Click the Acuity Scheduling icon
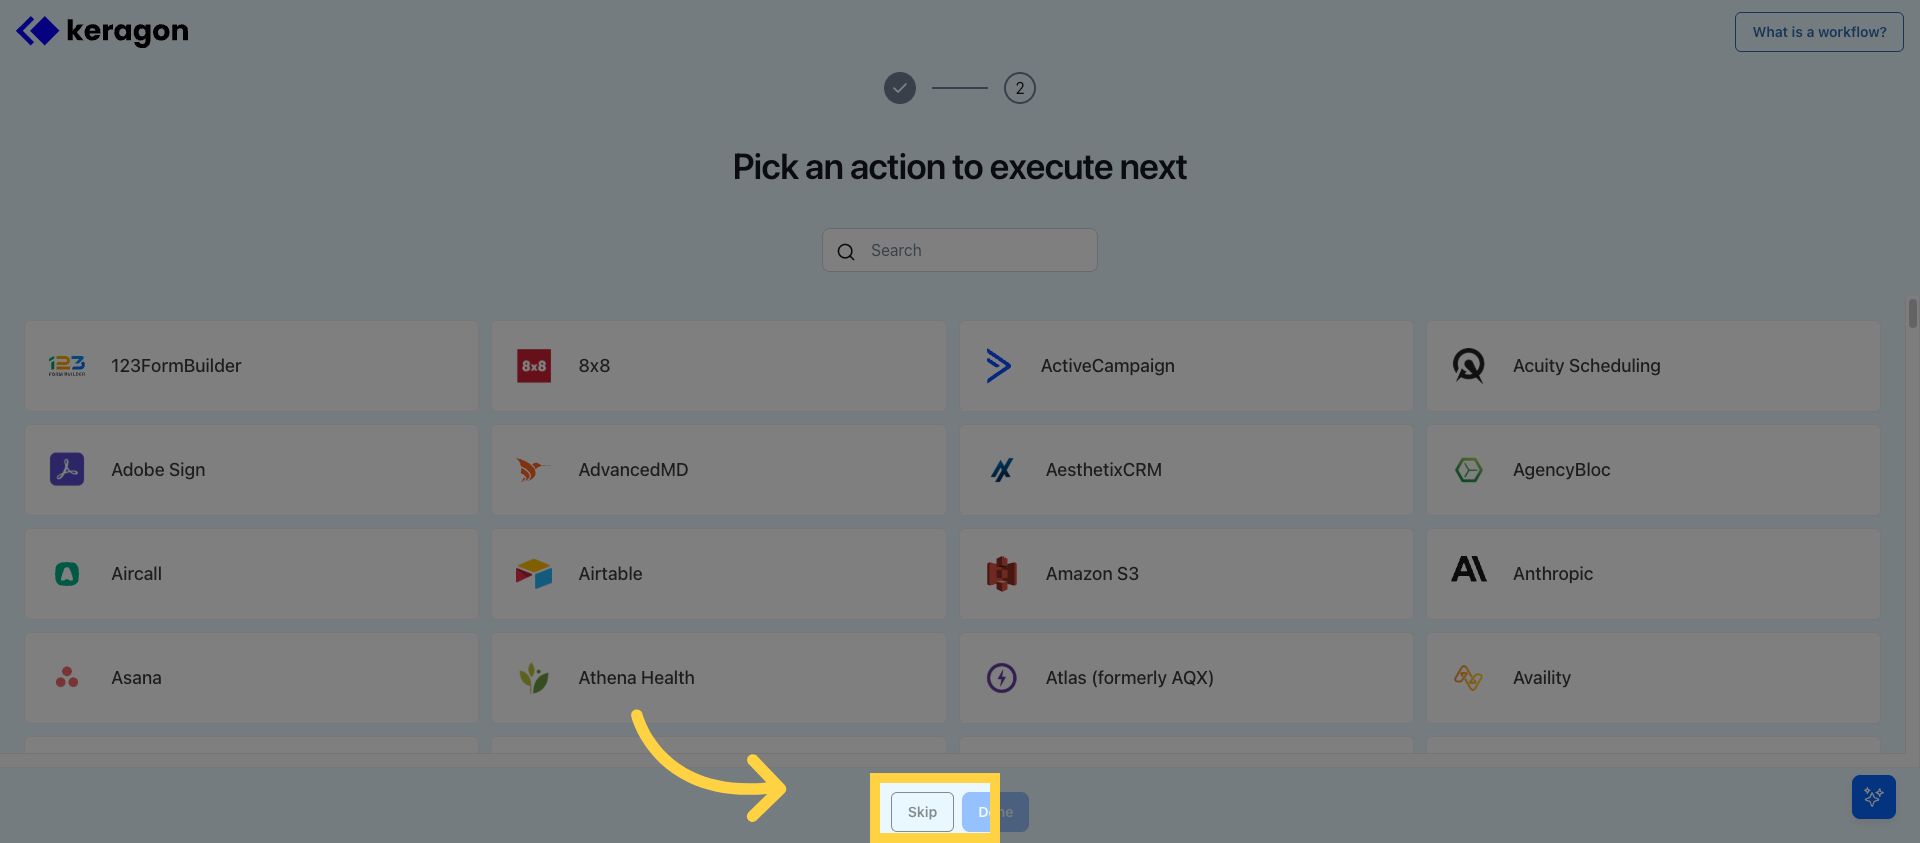 tap(1469, 366)
